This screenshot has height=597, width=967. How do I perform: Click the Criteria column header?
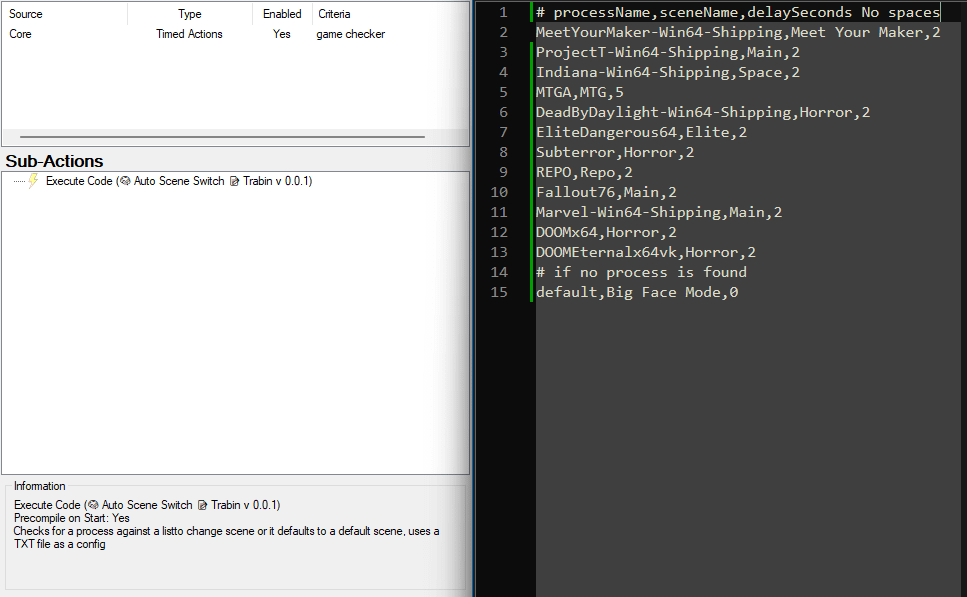(334, 14)
